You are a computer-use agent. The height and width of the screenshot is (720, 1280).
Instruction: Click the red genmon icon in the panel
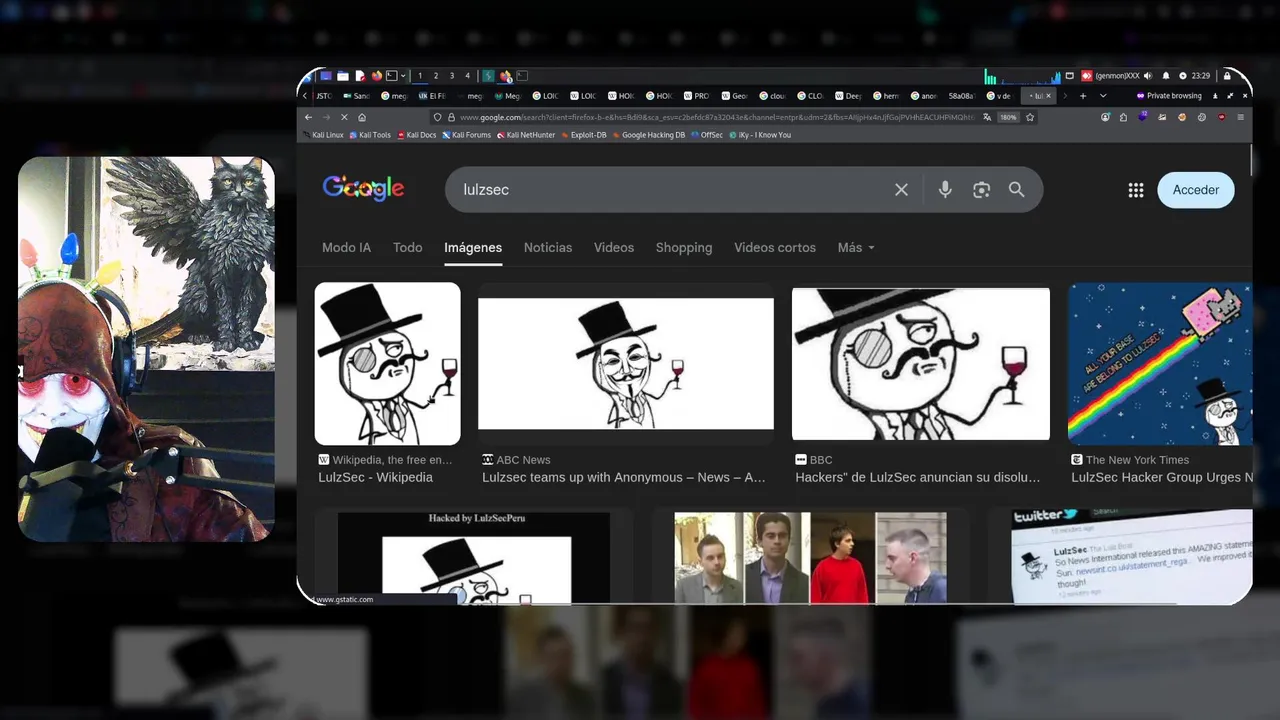pyautogui.click(x=1087, y=76)
